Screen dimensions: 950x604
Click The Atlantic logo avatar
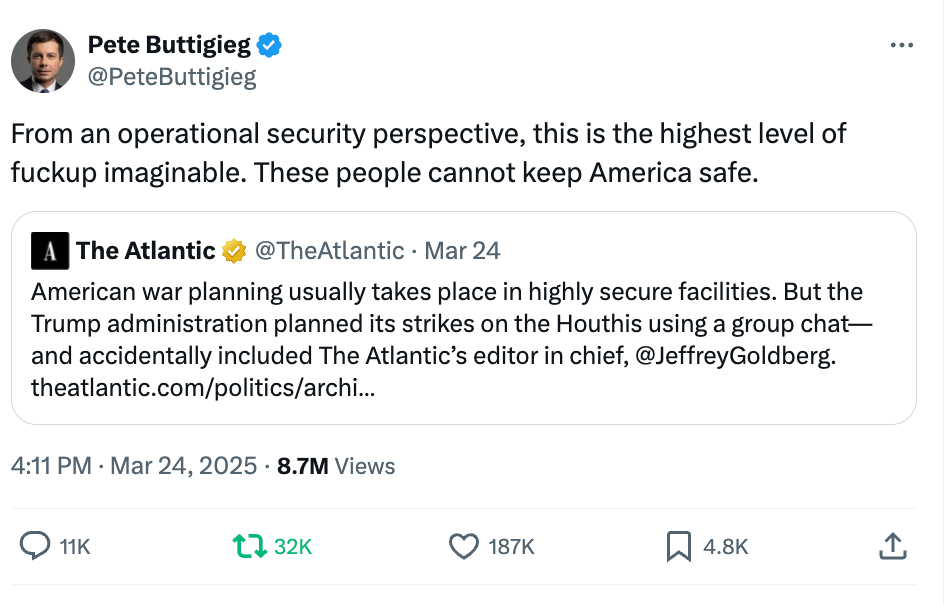coord(50,251)
